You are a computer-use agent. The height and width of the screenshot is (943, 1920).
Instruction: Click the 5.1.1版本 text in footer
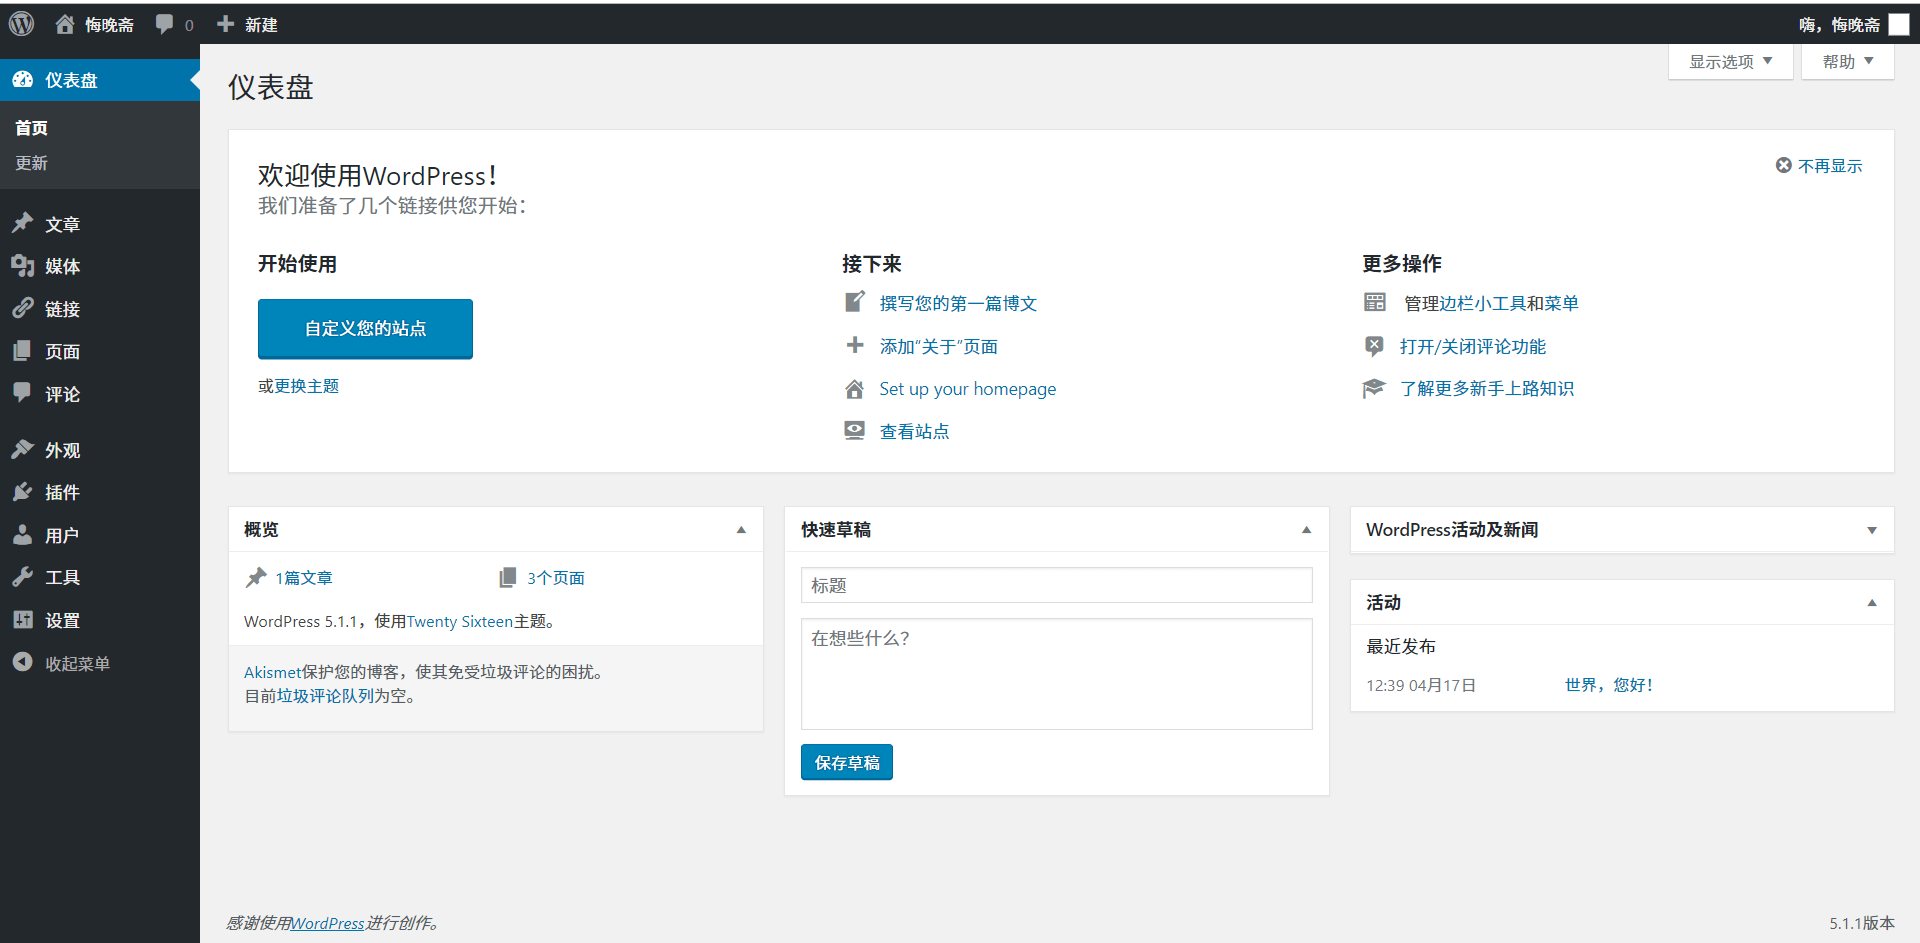(x=1862, y=923)
